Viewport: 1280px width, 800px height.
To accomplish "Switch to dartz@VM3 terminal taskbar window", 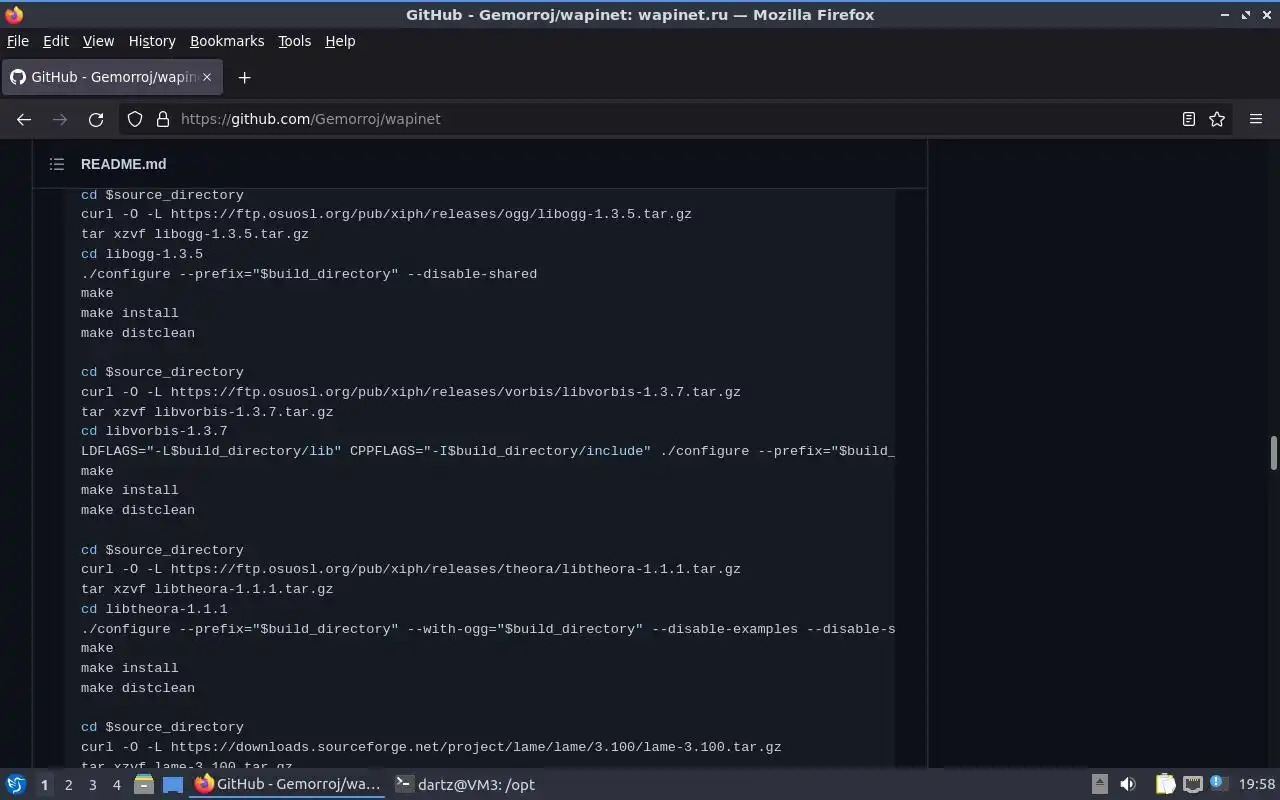I will pyautogui.click(x=465, y=785).
